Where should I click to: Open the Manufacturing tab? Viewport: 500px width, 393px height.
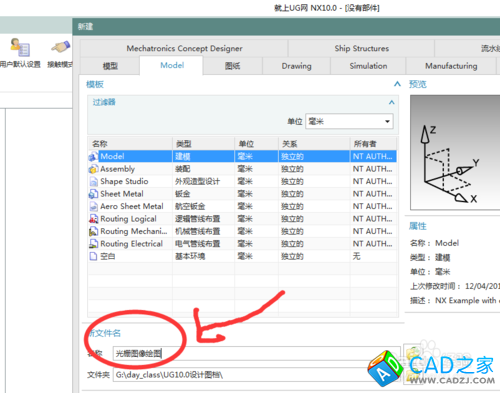pyautogui.click(x=451, y=66)
